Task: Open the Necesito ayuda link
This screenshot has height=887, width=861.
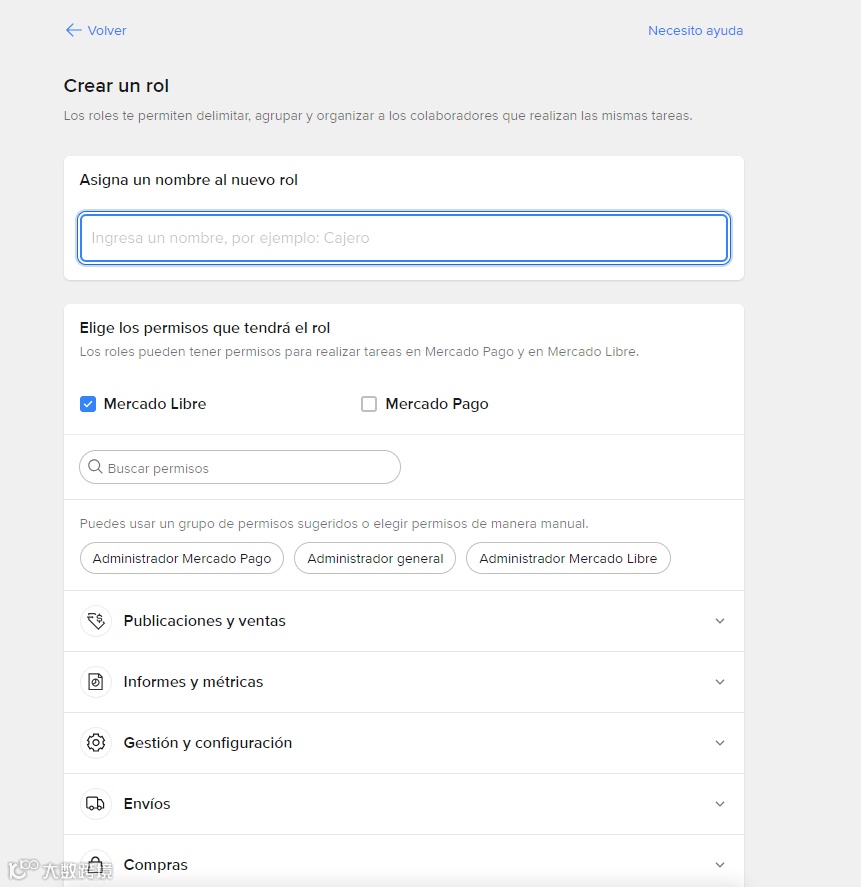Action: pos(695,31)
